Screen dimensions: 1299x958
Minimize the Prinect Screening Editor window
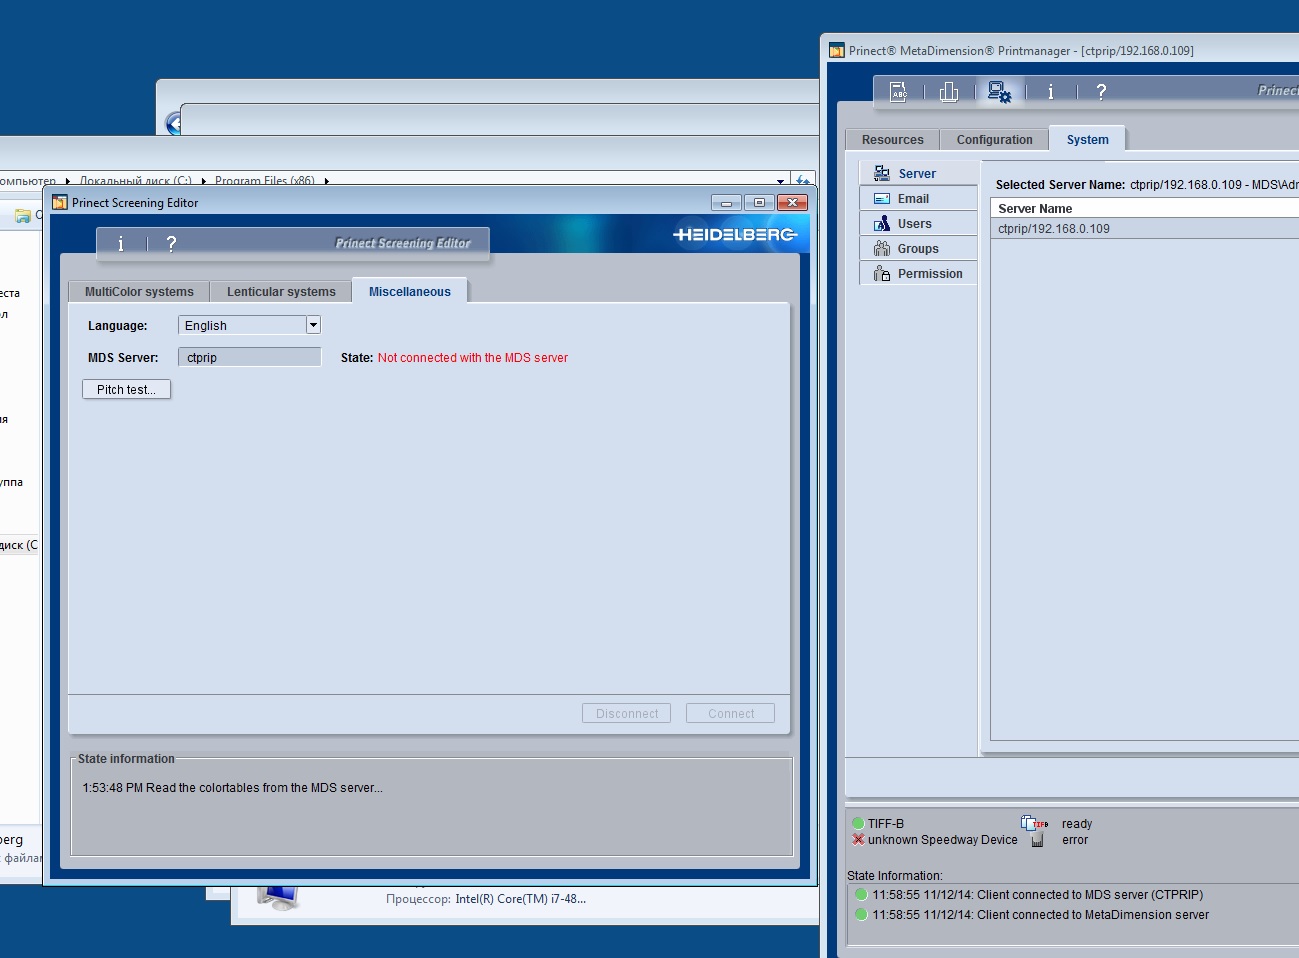click(x=726, y=203)
